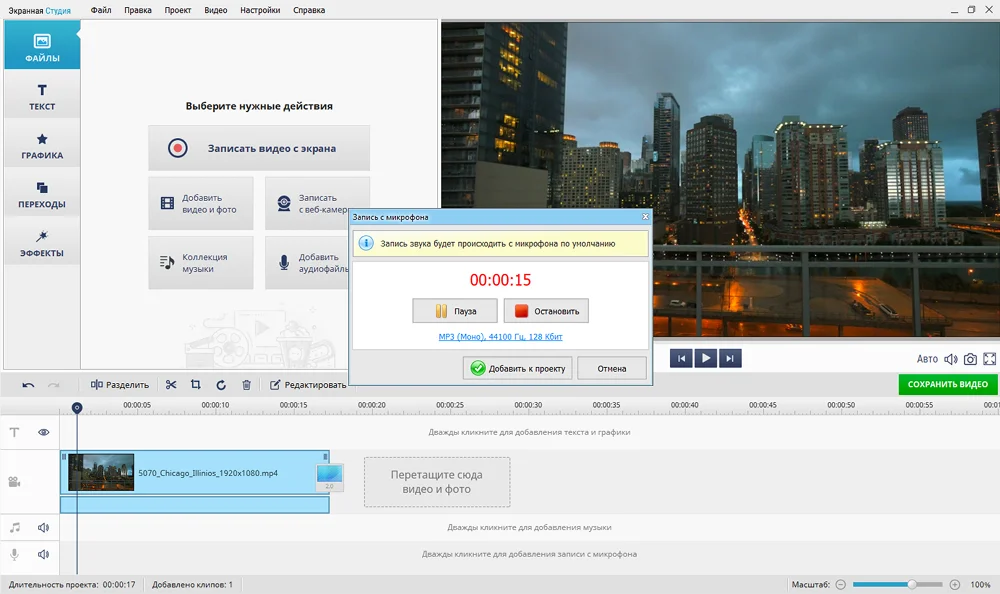Stop the microphone recording
This screenshot has width=1000, height=594.
[546, 311]
